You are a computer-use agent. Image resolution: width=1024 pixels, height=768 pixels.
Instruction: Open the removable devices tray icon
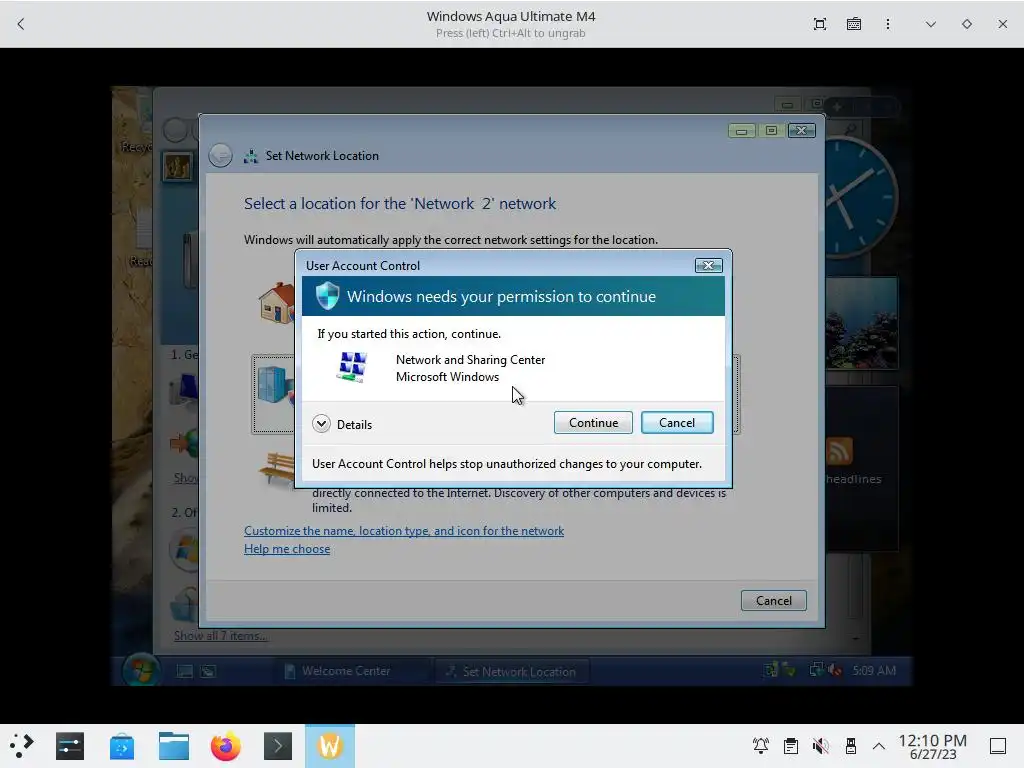[850, 746]
